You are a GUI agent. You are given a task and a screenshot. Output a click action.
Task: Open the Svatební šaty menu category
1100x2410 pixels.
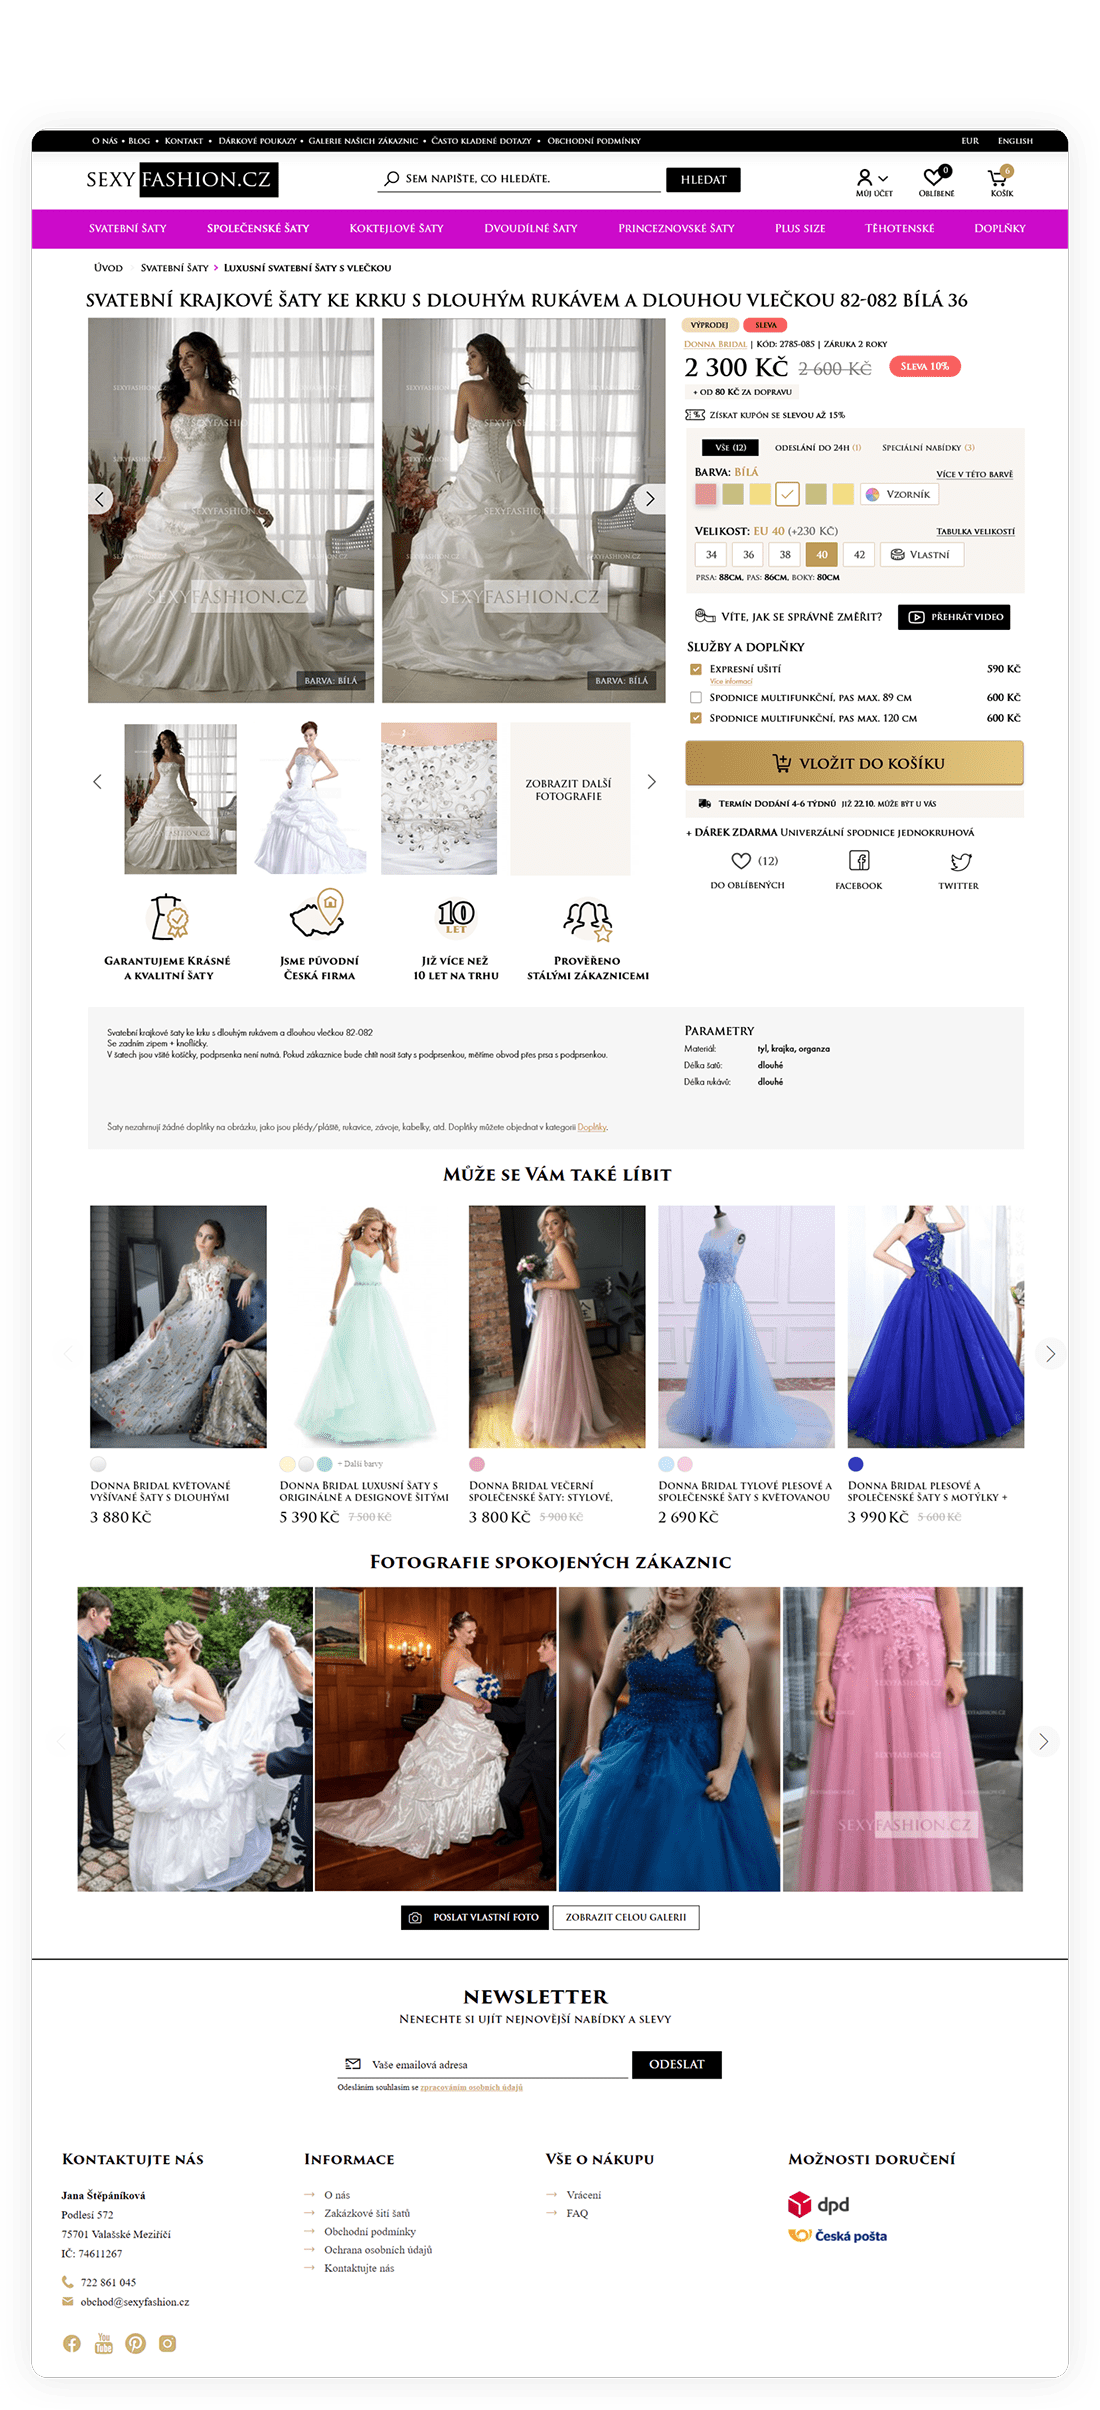[128, 229]
